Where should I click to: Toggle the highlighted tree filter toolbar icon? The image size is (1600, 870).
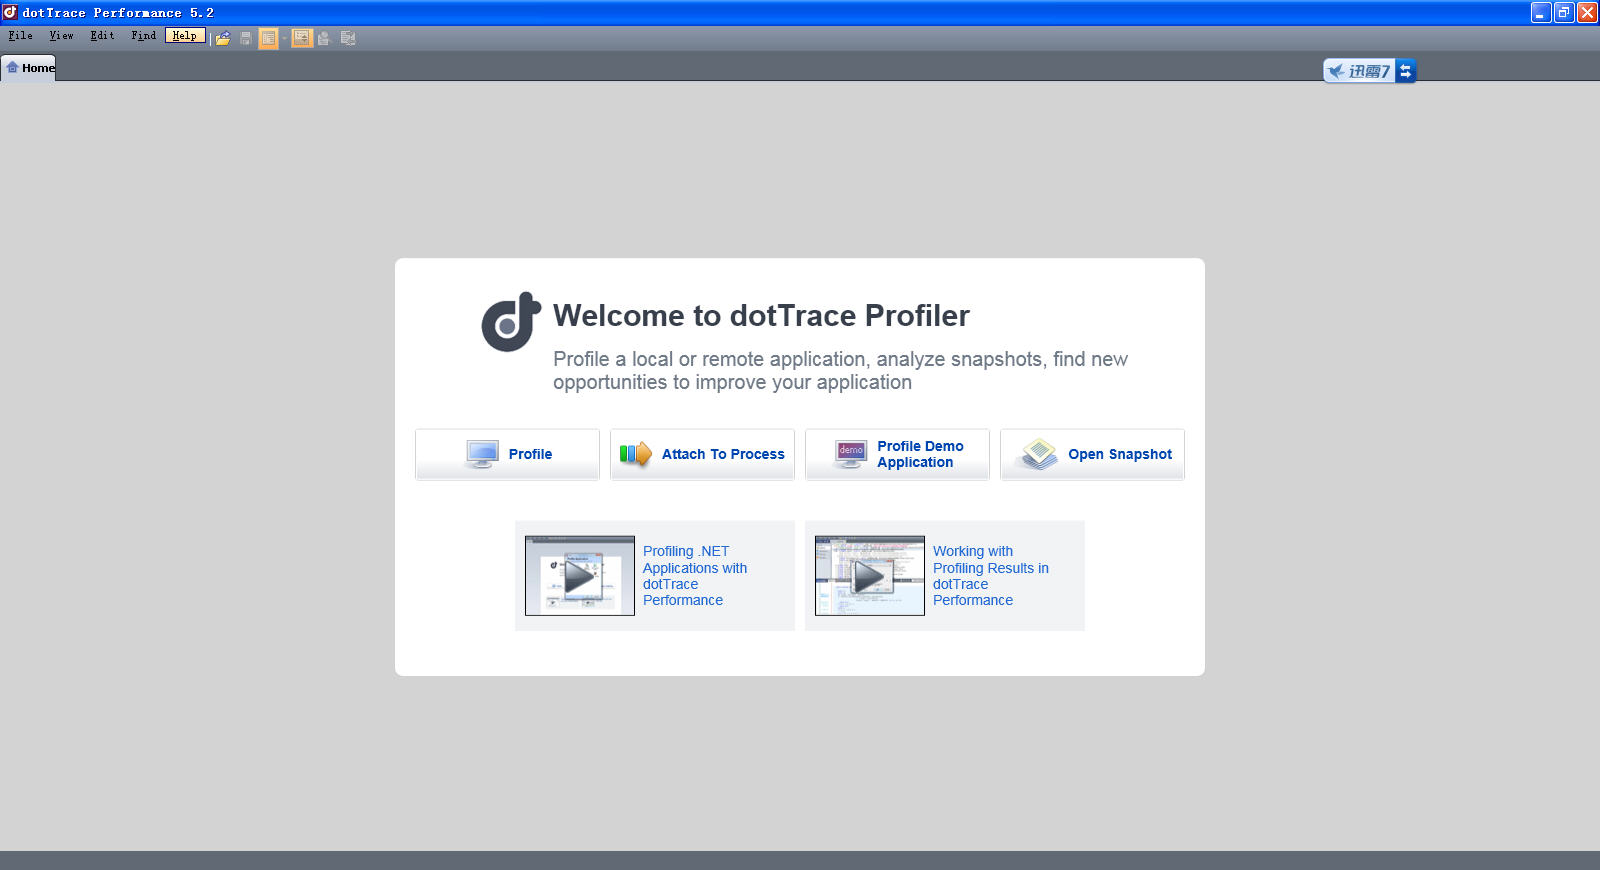[302, 38]
